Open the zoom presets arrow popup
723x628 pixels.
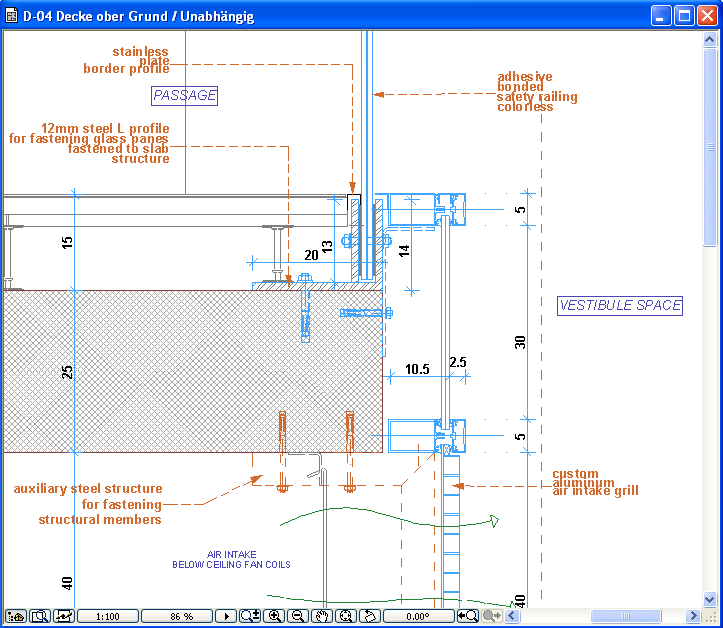pyautogui.click(x=226, y=616)
